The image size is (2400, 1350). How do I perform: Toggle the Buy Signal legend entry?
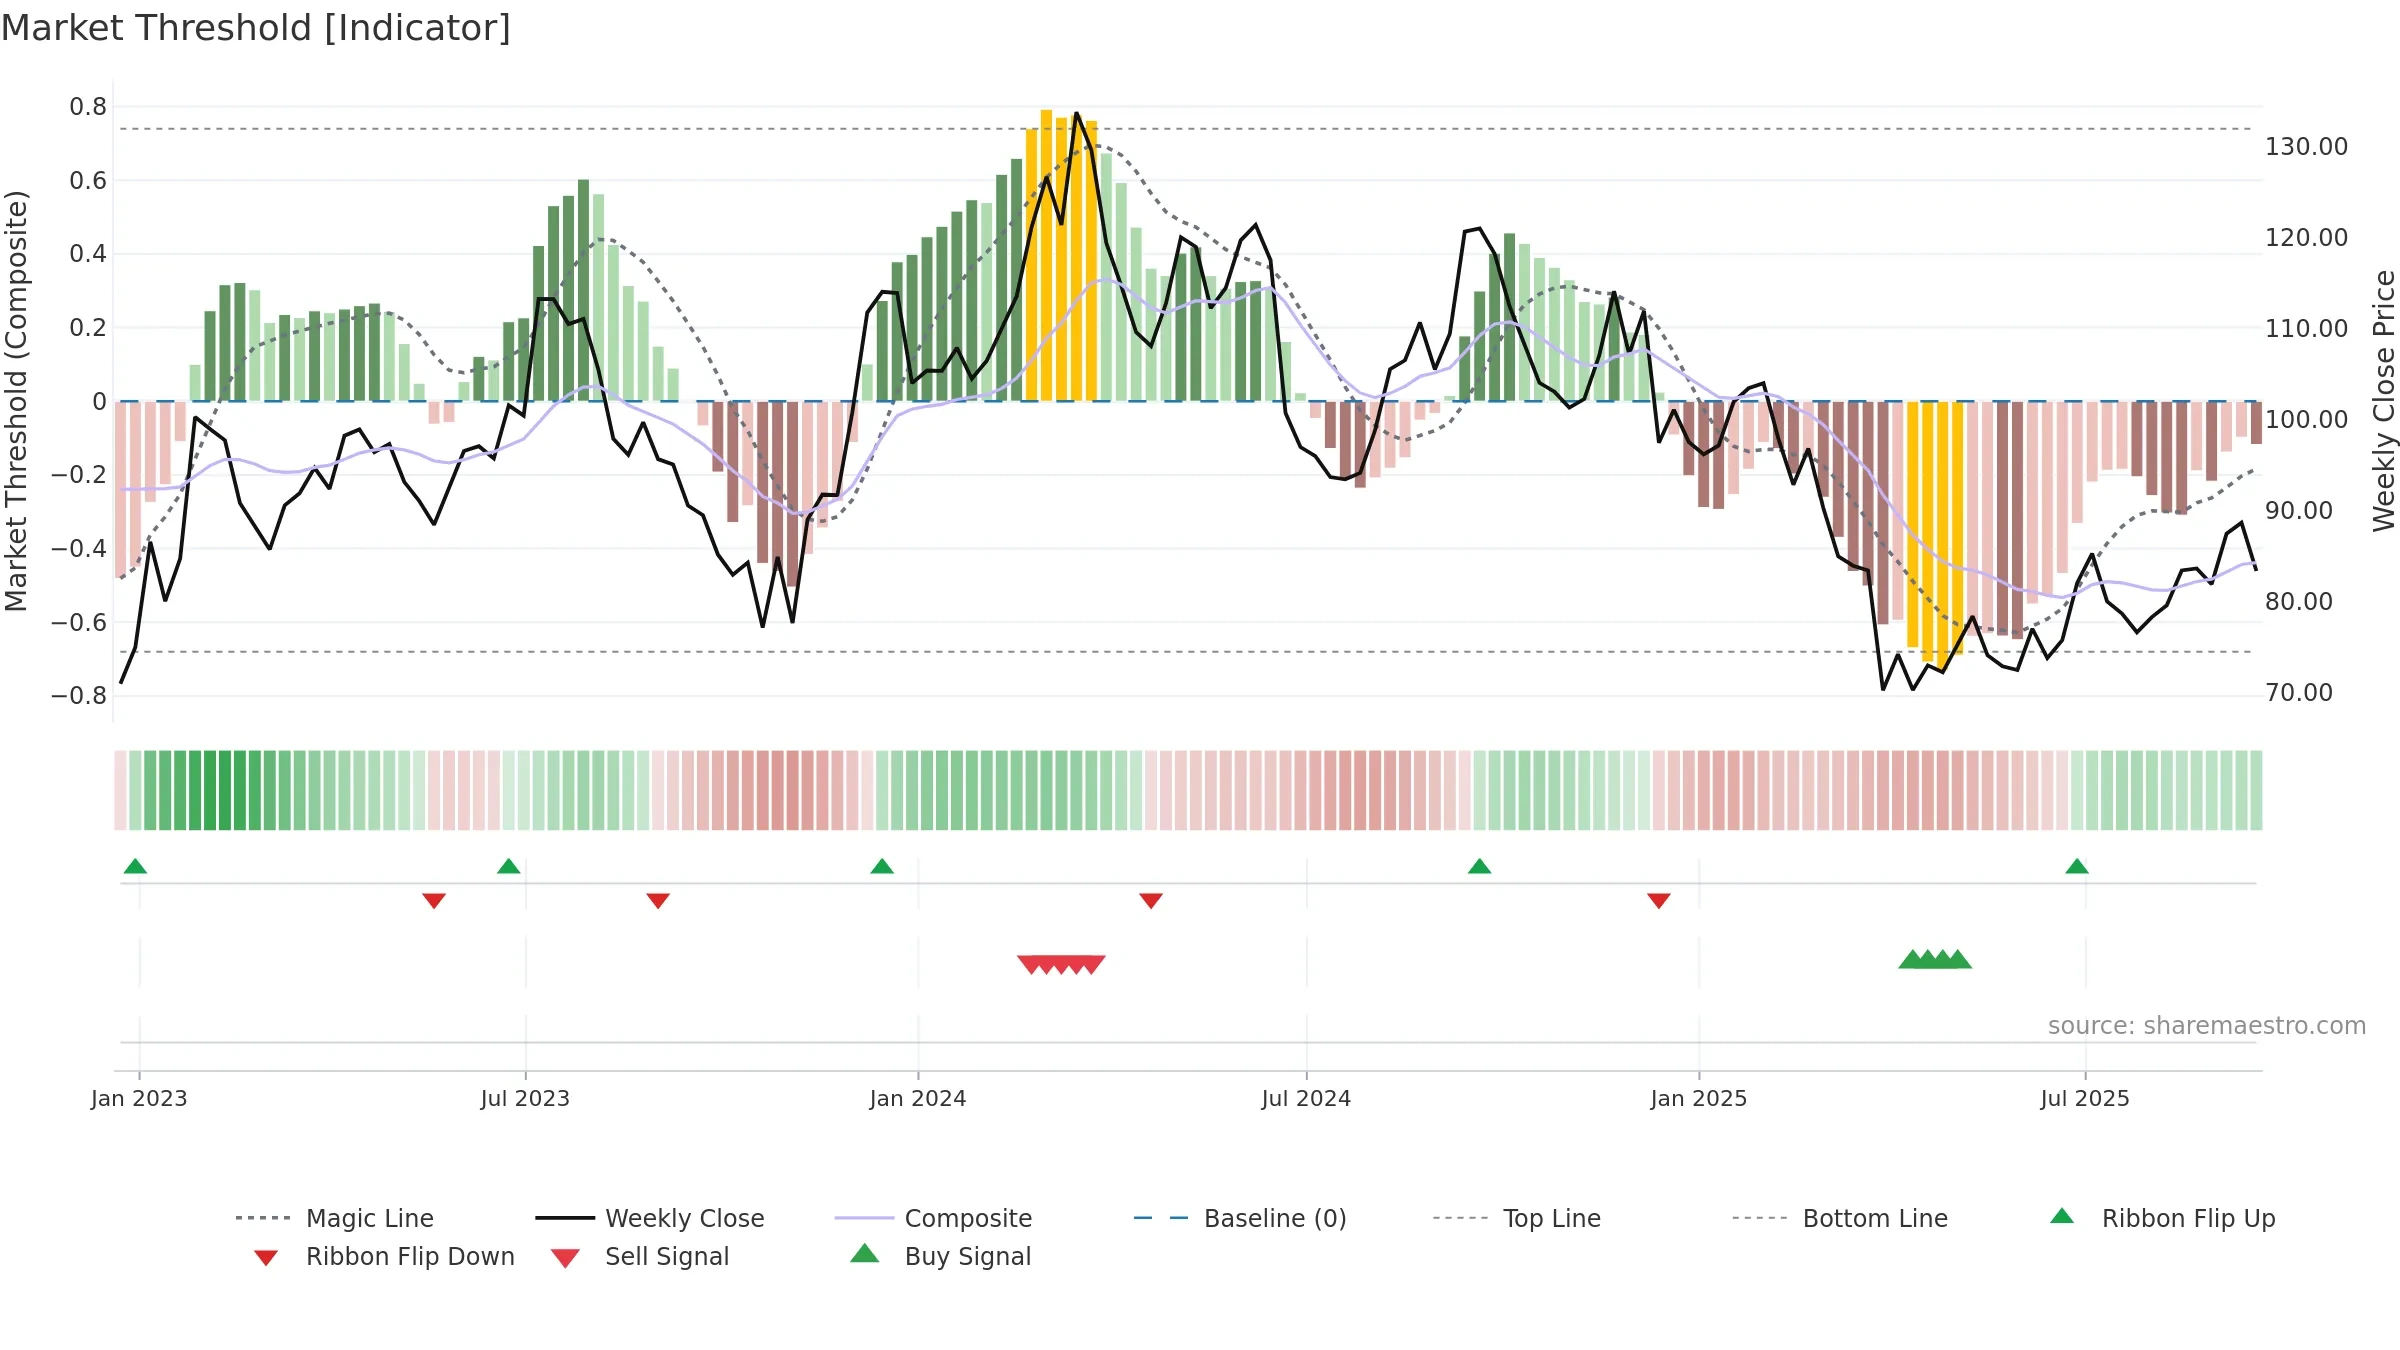[x=940, y=1256]
